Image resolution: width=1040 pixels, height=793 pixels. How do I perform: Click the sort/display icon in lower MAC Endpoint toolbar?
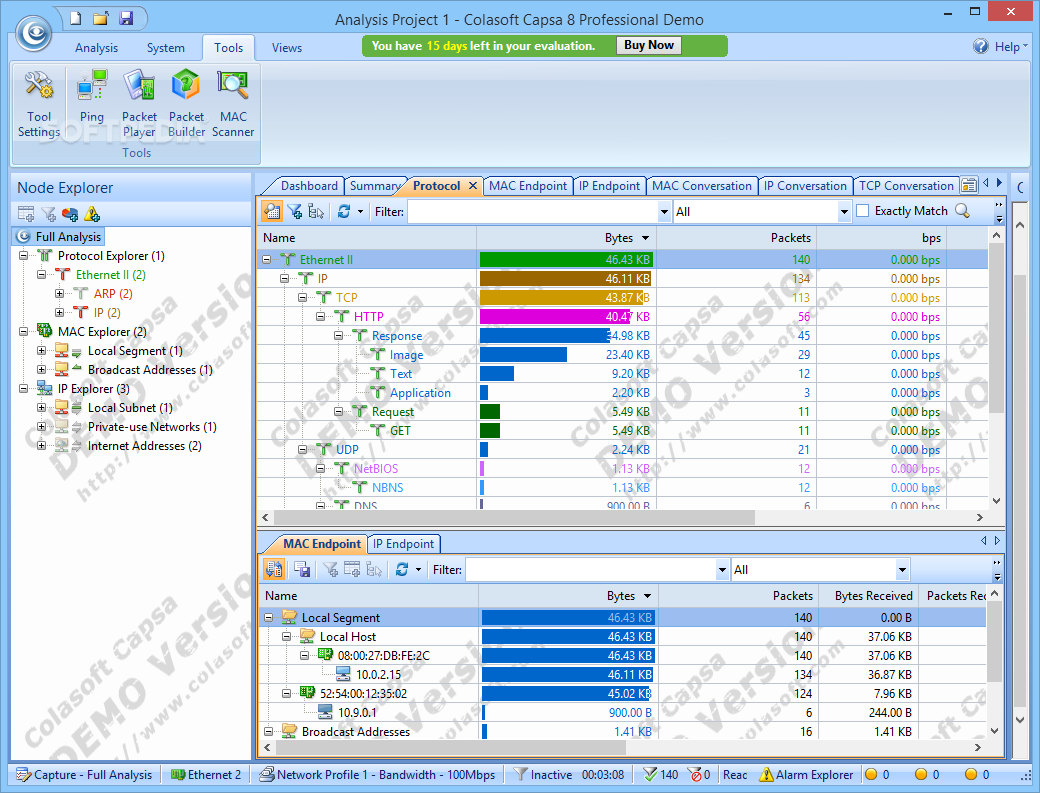click(x=274, y=570)
